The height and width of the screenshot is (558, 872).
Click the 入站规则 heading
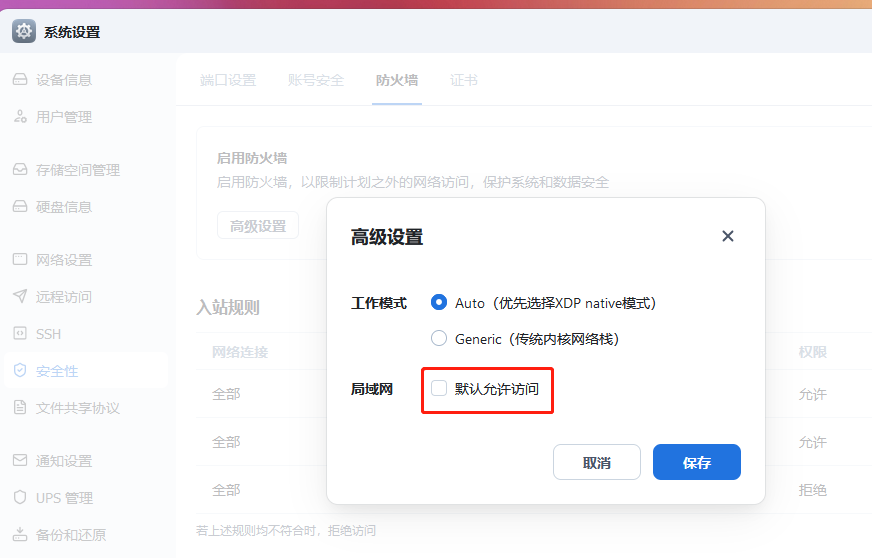[227, 307]
